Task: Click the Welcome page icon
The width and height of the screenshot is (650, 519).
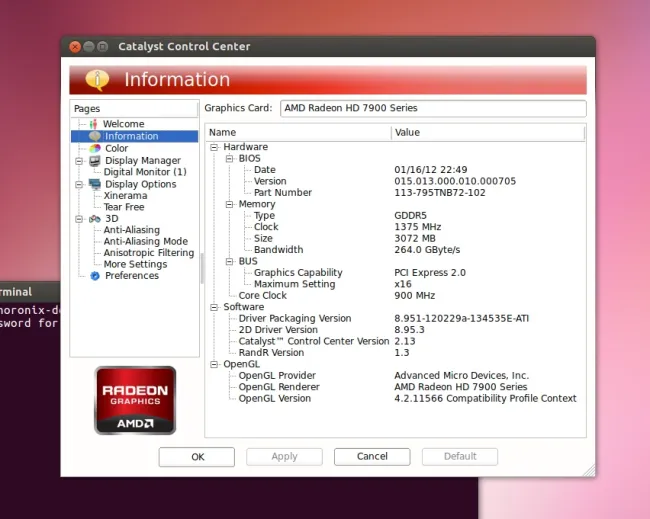Action: coord(94,124)
